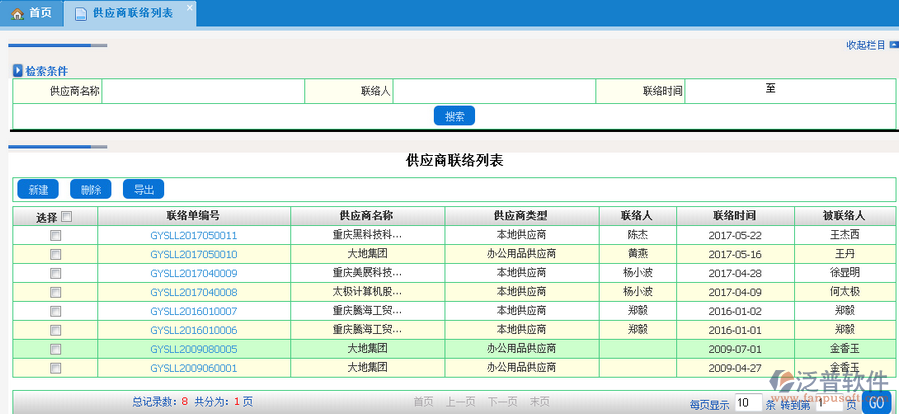Click the 供应商名称 search input field
Screen dimensions: 899x414
(x=203, y=91)
